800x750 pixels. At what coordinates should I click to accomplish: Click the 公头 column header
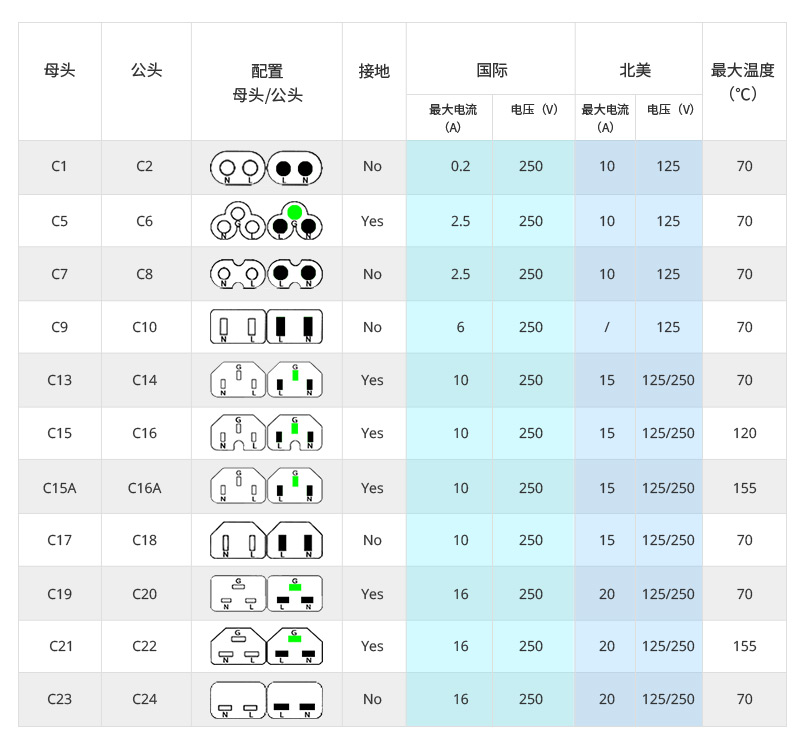click(x=146, y=71)
